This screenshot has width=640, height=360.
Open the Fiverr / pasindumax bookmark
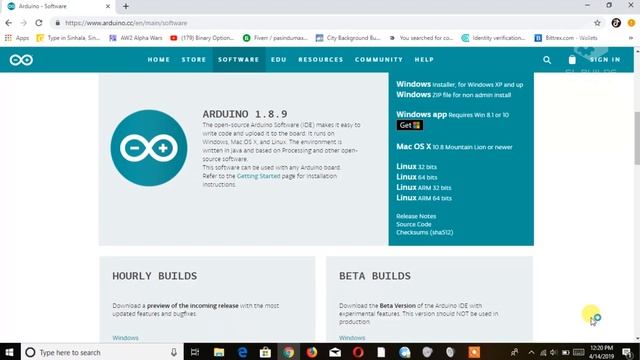click(x=275, y=38)
